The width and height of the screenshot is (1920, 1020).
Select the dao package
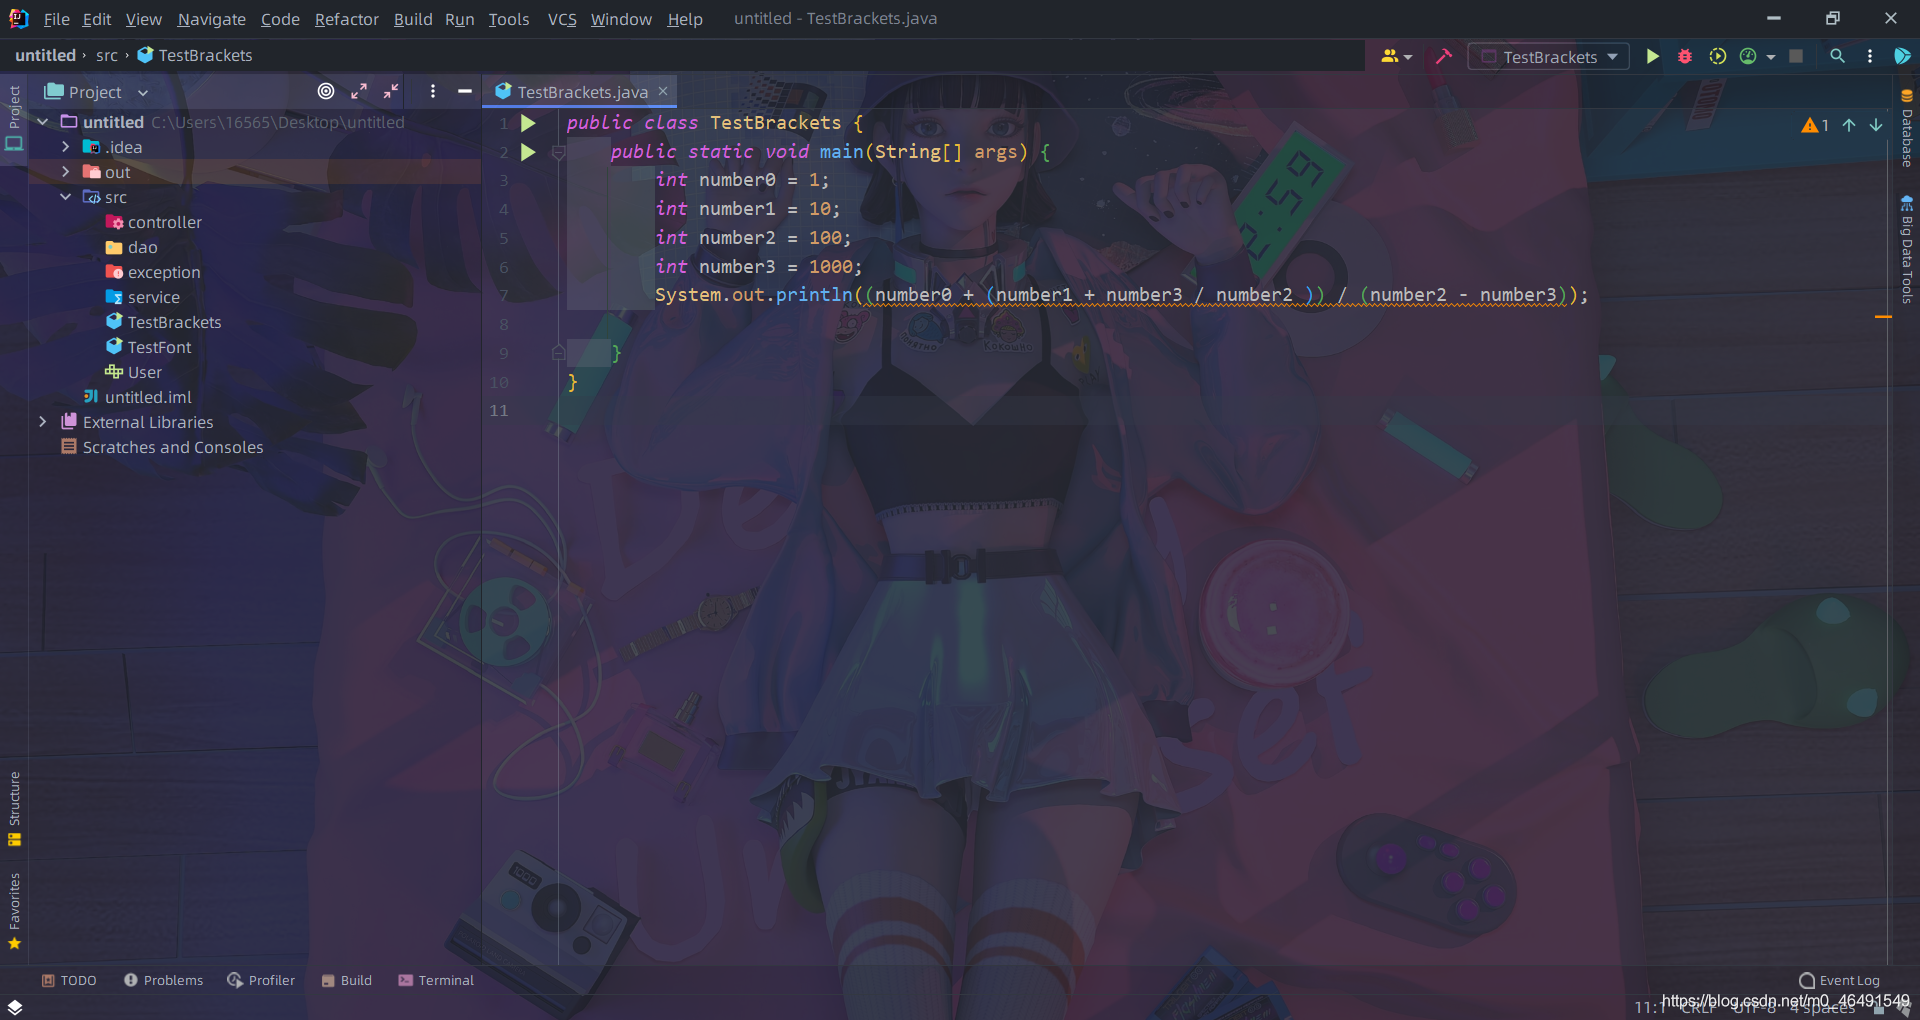coord(131,247)
